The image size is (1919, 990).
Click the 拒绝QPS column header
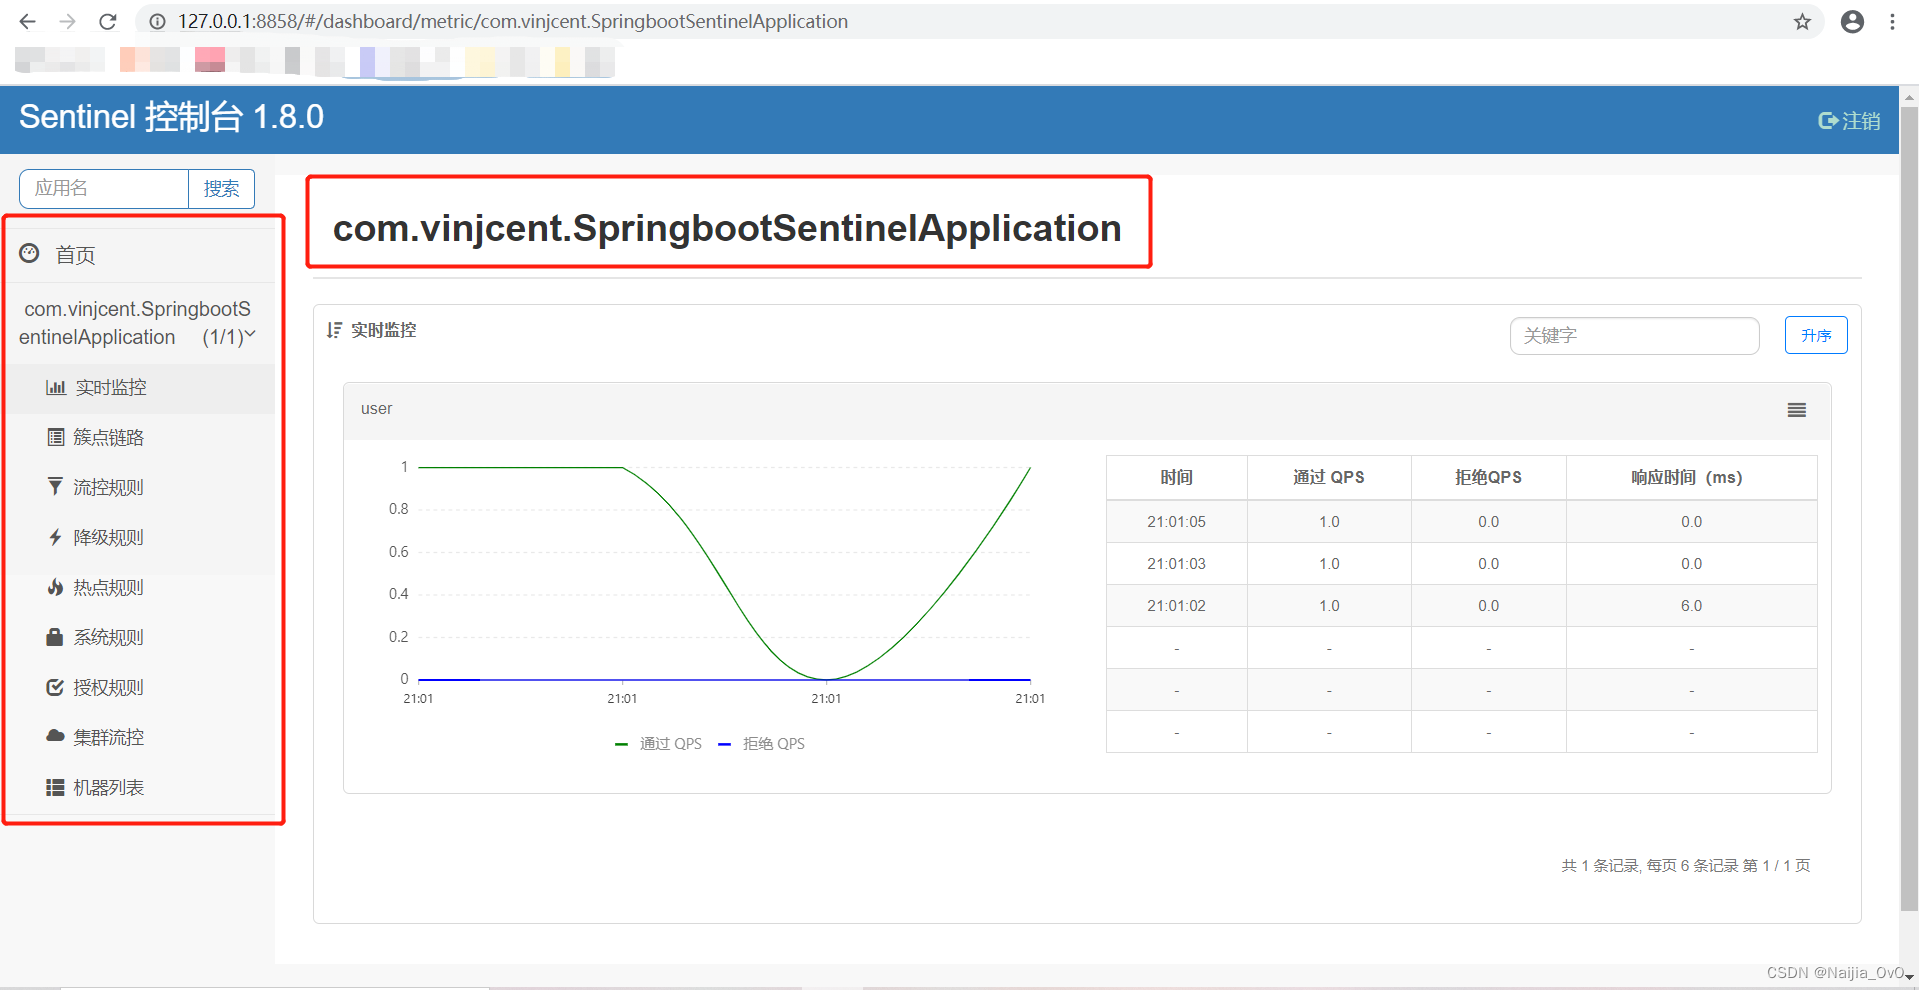(x=1488, y=478)
